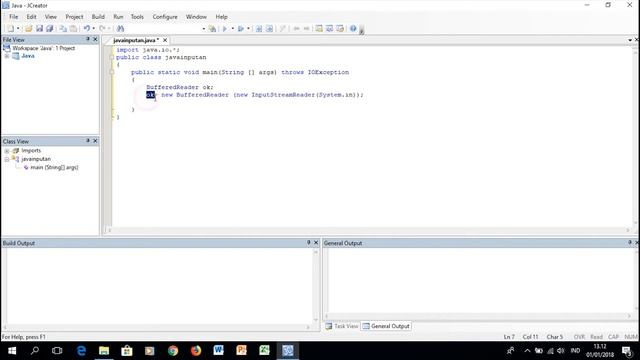Open Google Chrome from the taskbar

click(x=173, y=351)
